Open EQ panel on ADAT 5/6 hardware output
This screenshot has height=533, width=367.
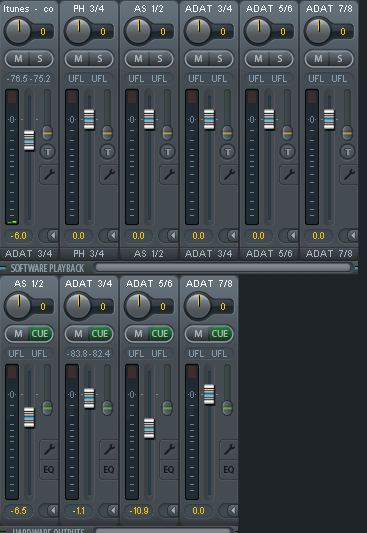point(169,470)
